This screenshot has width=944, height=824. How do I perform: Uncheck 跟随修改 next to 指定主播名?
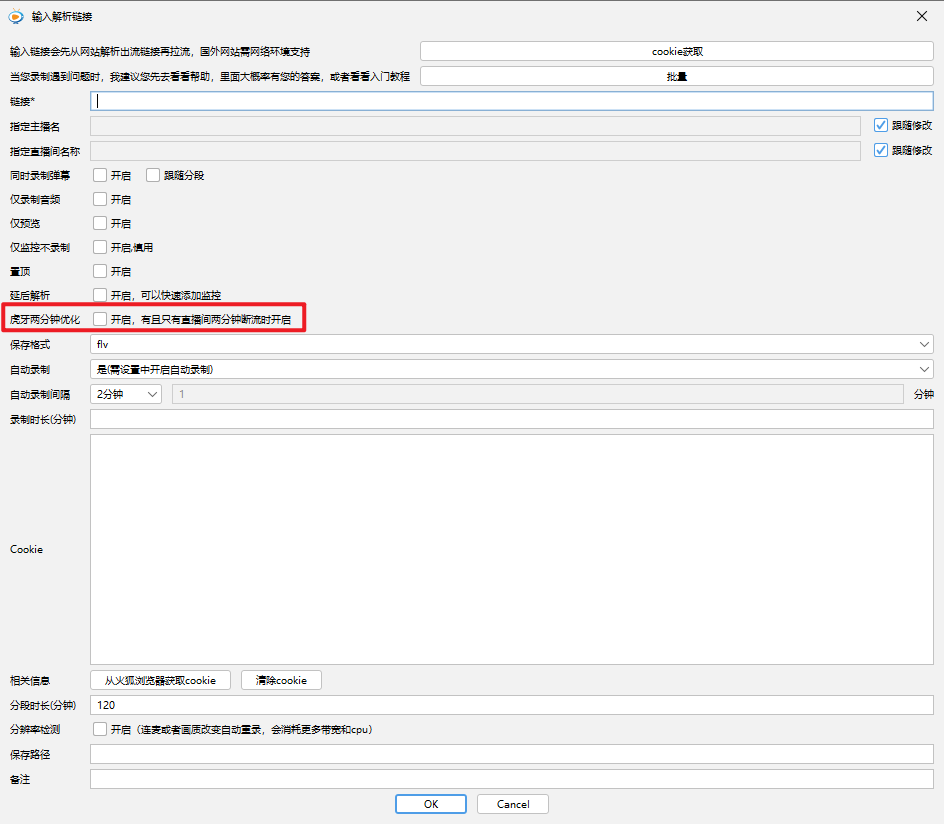pos(880,125)
